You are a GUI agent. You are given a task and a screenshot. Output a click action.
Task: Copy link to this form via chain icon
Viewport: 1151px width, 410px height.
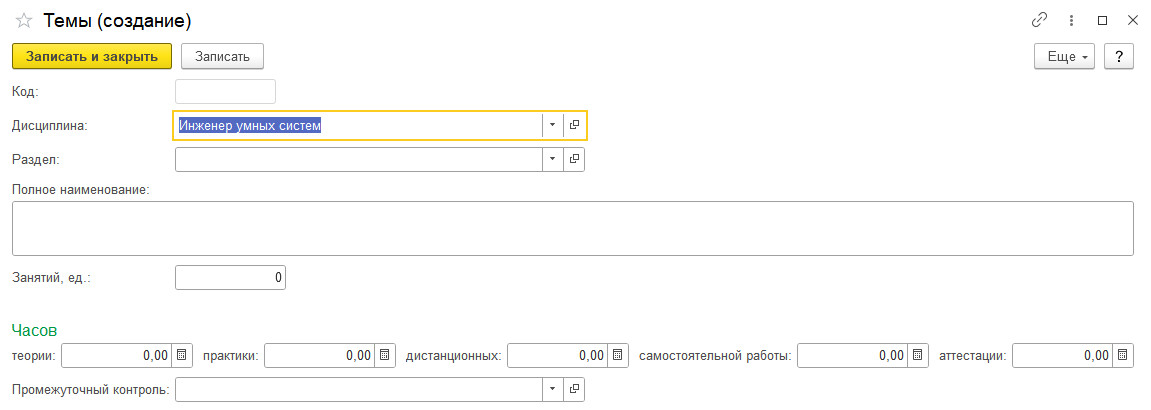pyautogui.click(x=1039, y=20)
